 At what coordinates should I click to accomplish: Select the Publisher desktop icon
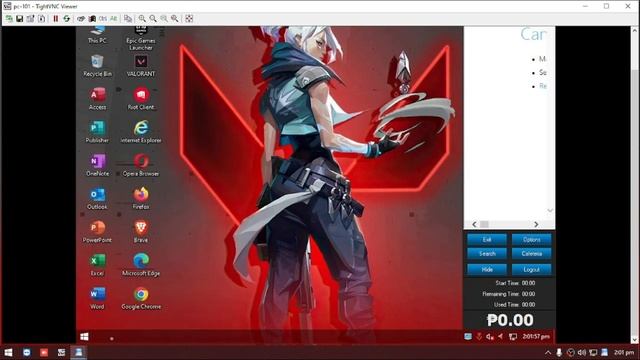click(97, 132)
